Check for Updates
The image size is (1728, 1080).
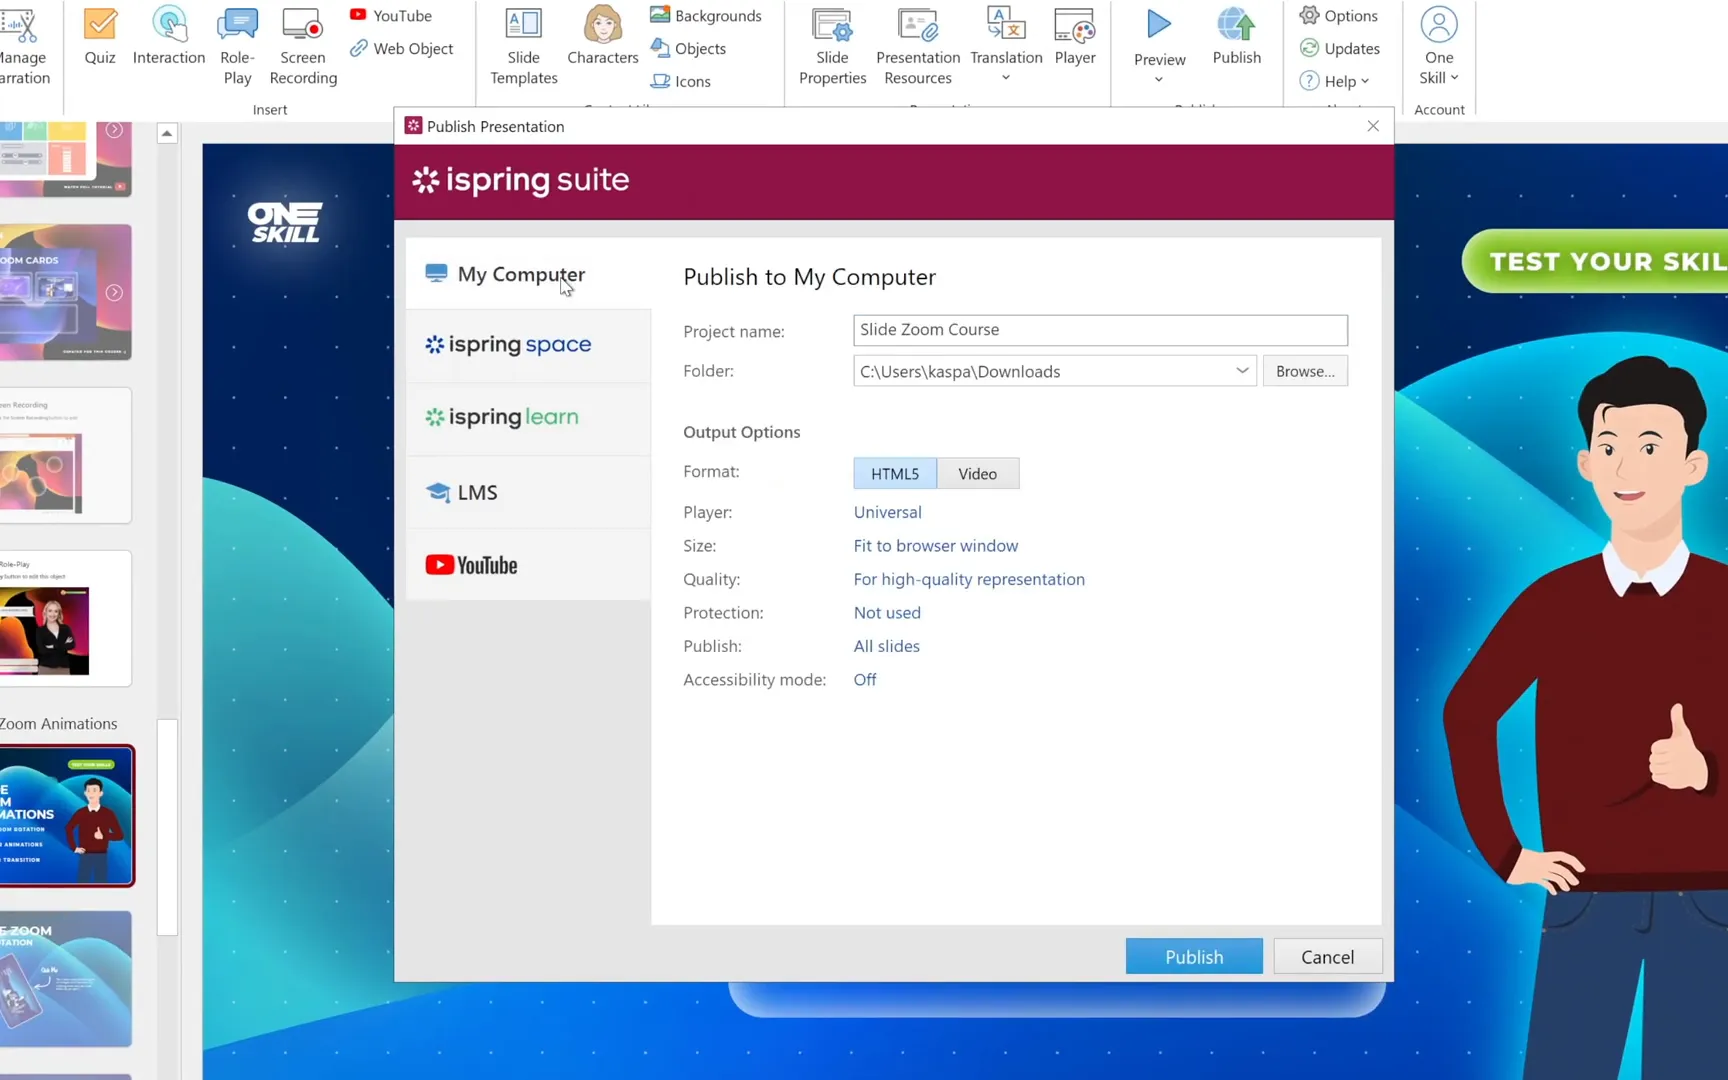tap(1340, 48)
